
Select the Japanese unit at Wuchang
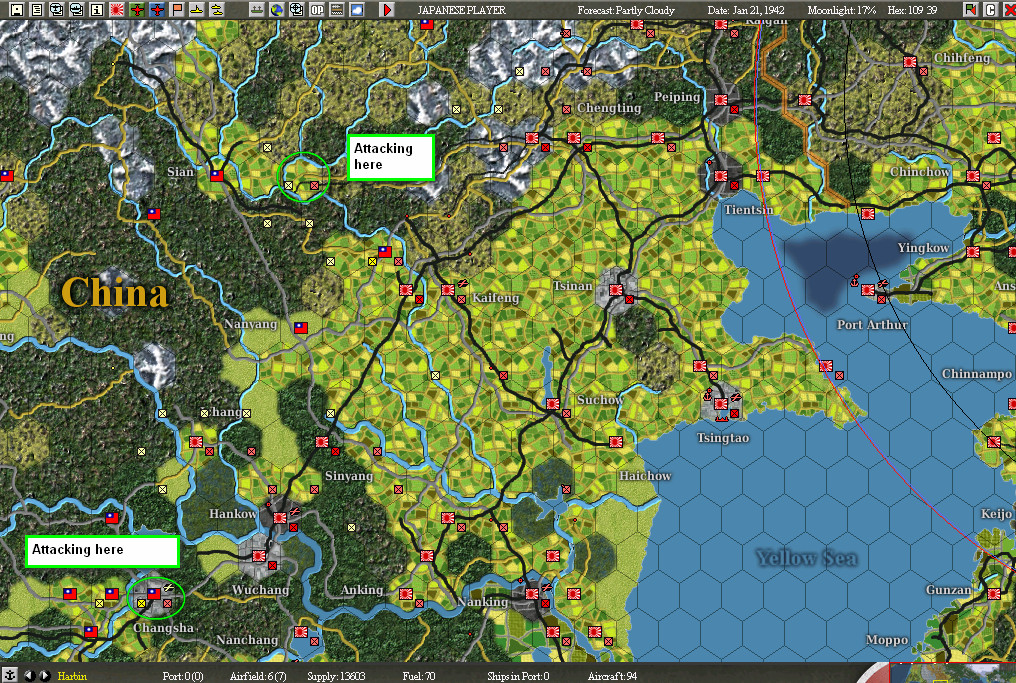pyautogui.click(x=259, y=556)
